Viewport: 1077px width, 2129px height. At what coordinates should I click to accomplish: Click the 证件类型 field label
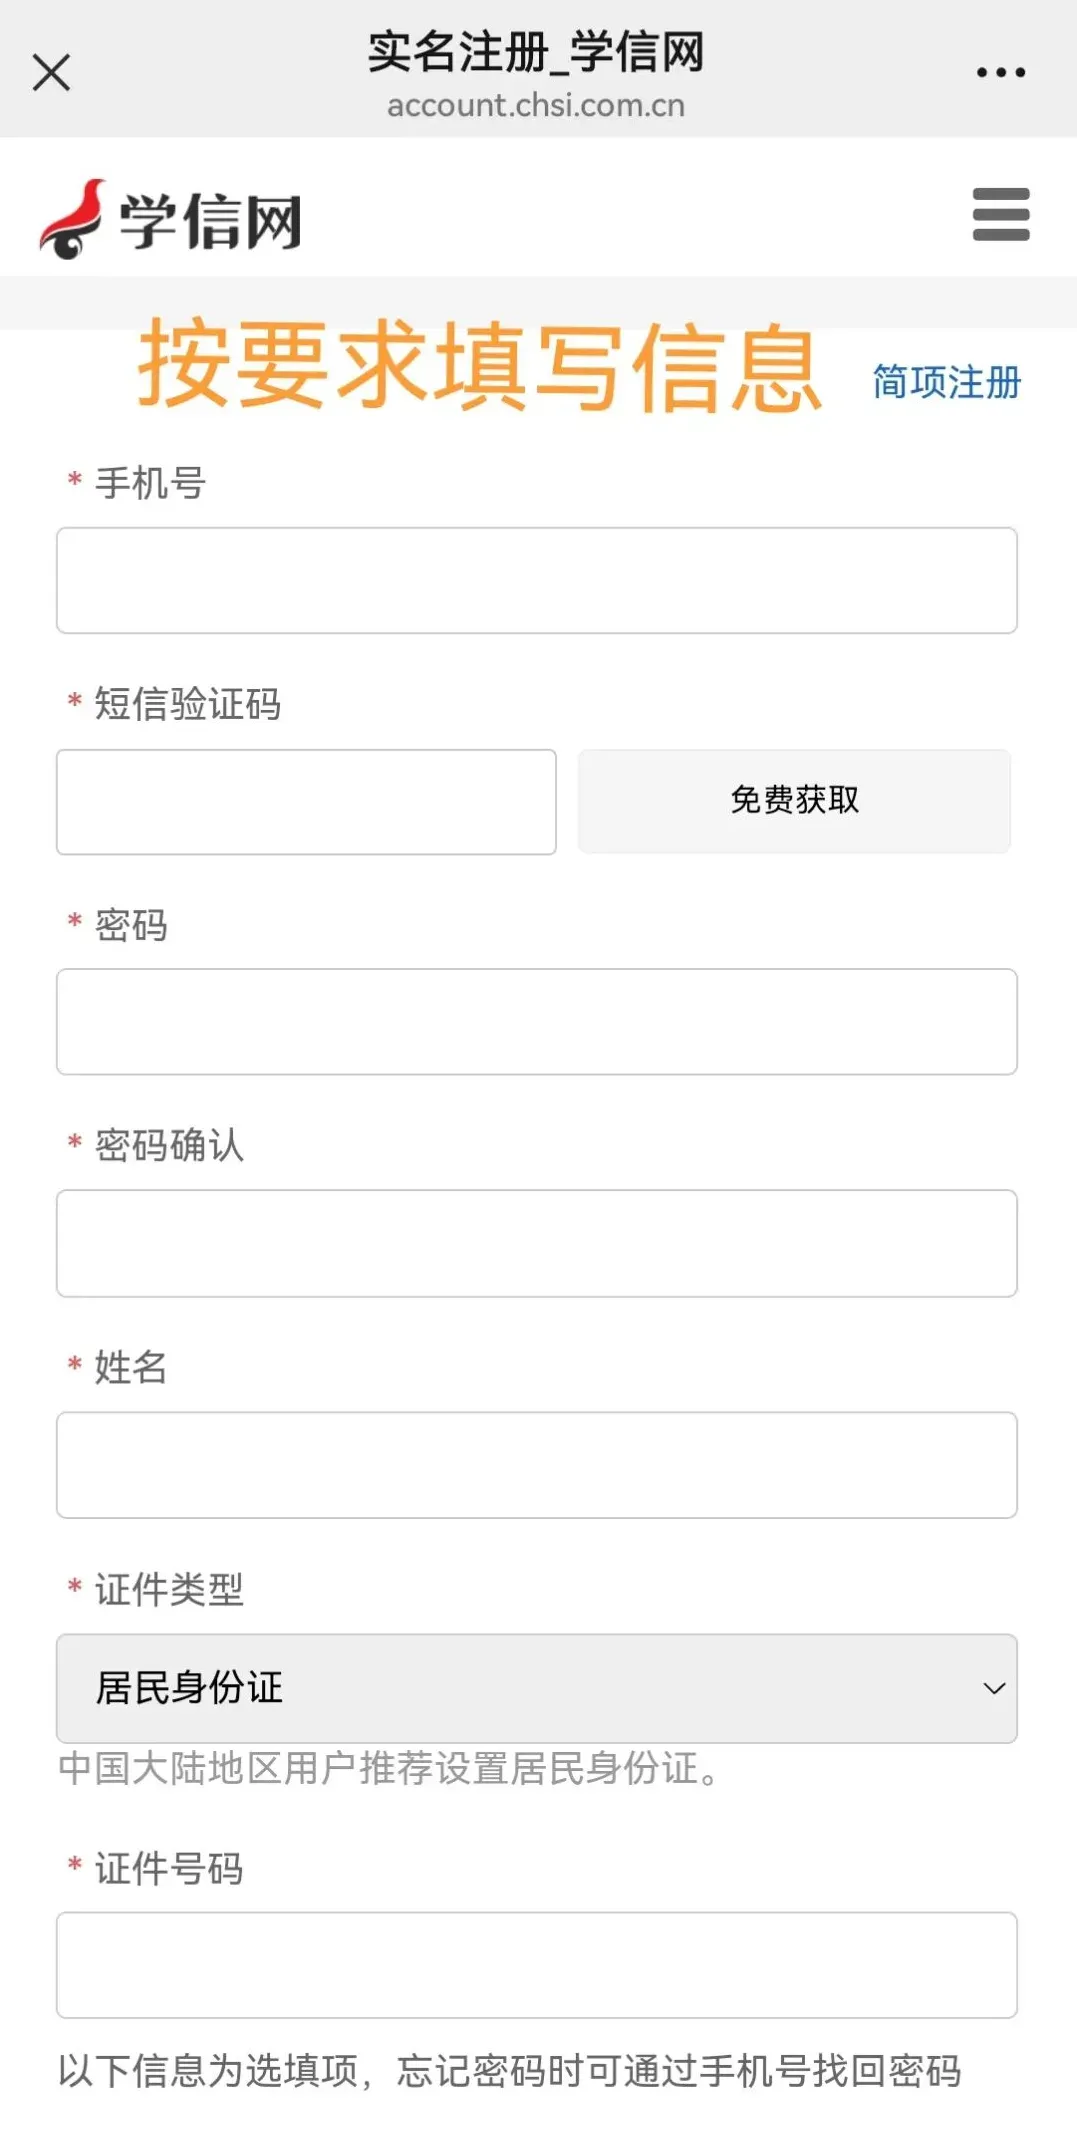pos(169,1589)
